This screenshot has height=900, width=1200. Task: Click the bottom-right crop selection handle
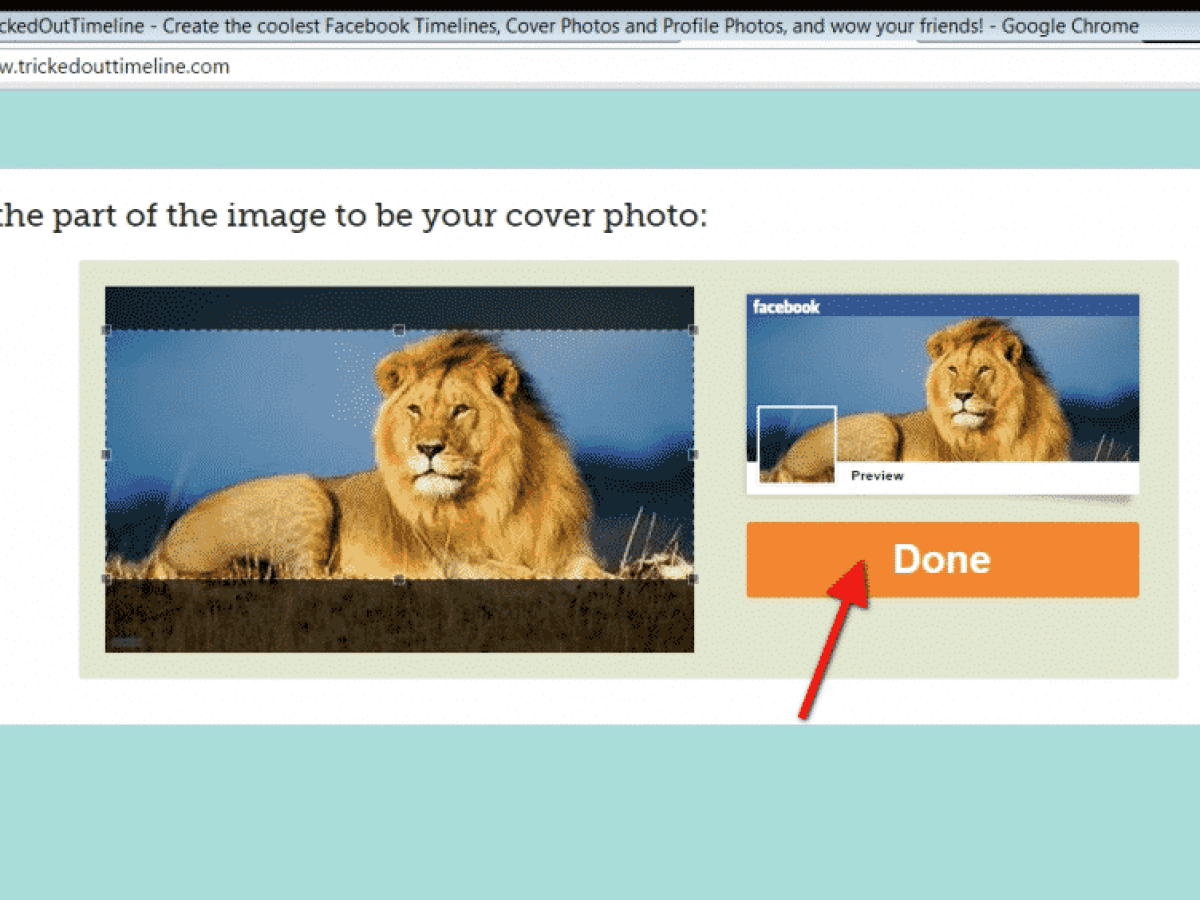693,579
